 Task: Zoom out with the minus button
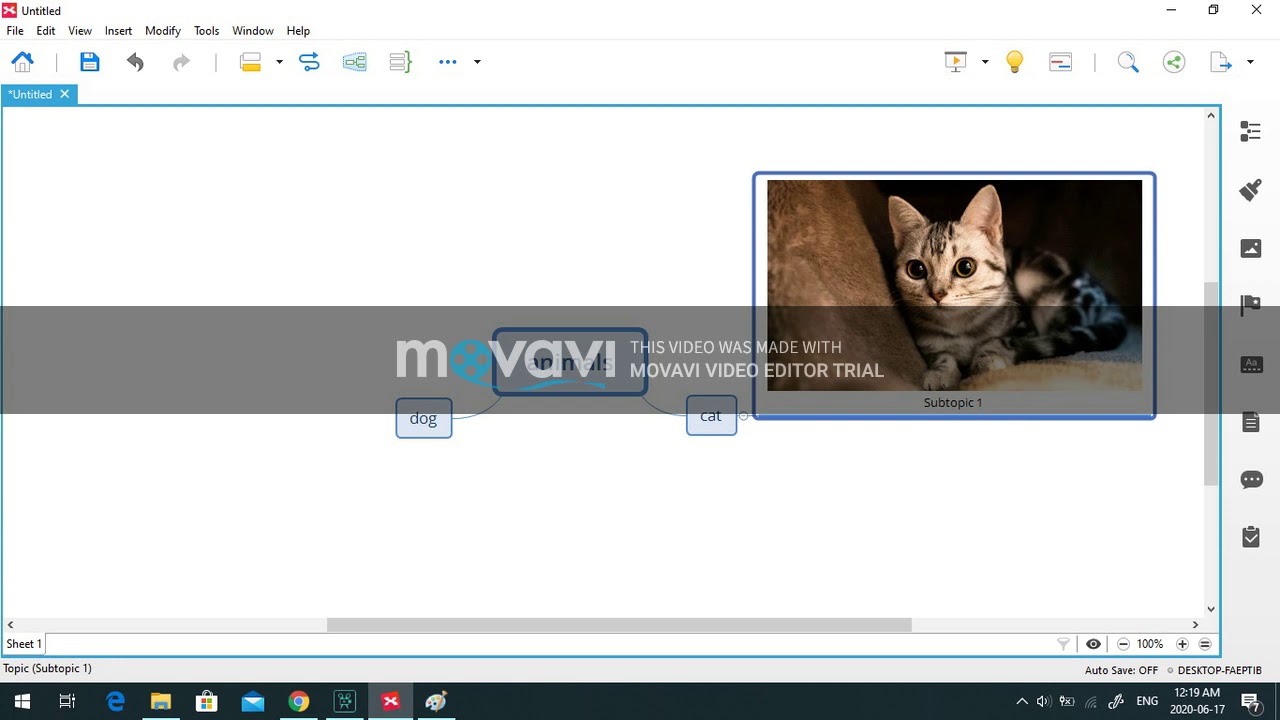click(x=1123, y=644)
